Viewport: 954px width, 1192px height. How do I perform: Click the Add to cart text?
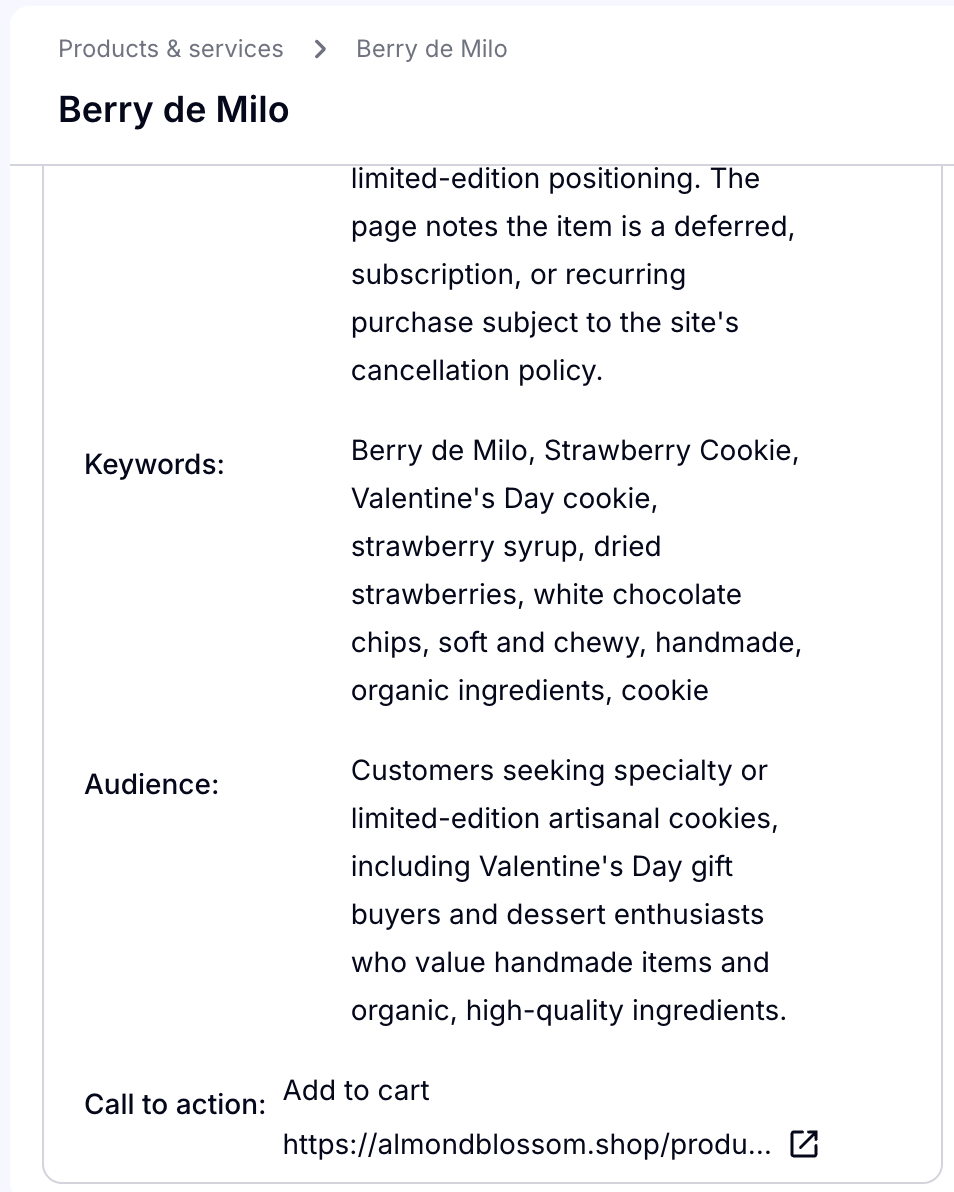pyautogui.click(x=356, y=1090)
